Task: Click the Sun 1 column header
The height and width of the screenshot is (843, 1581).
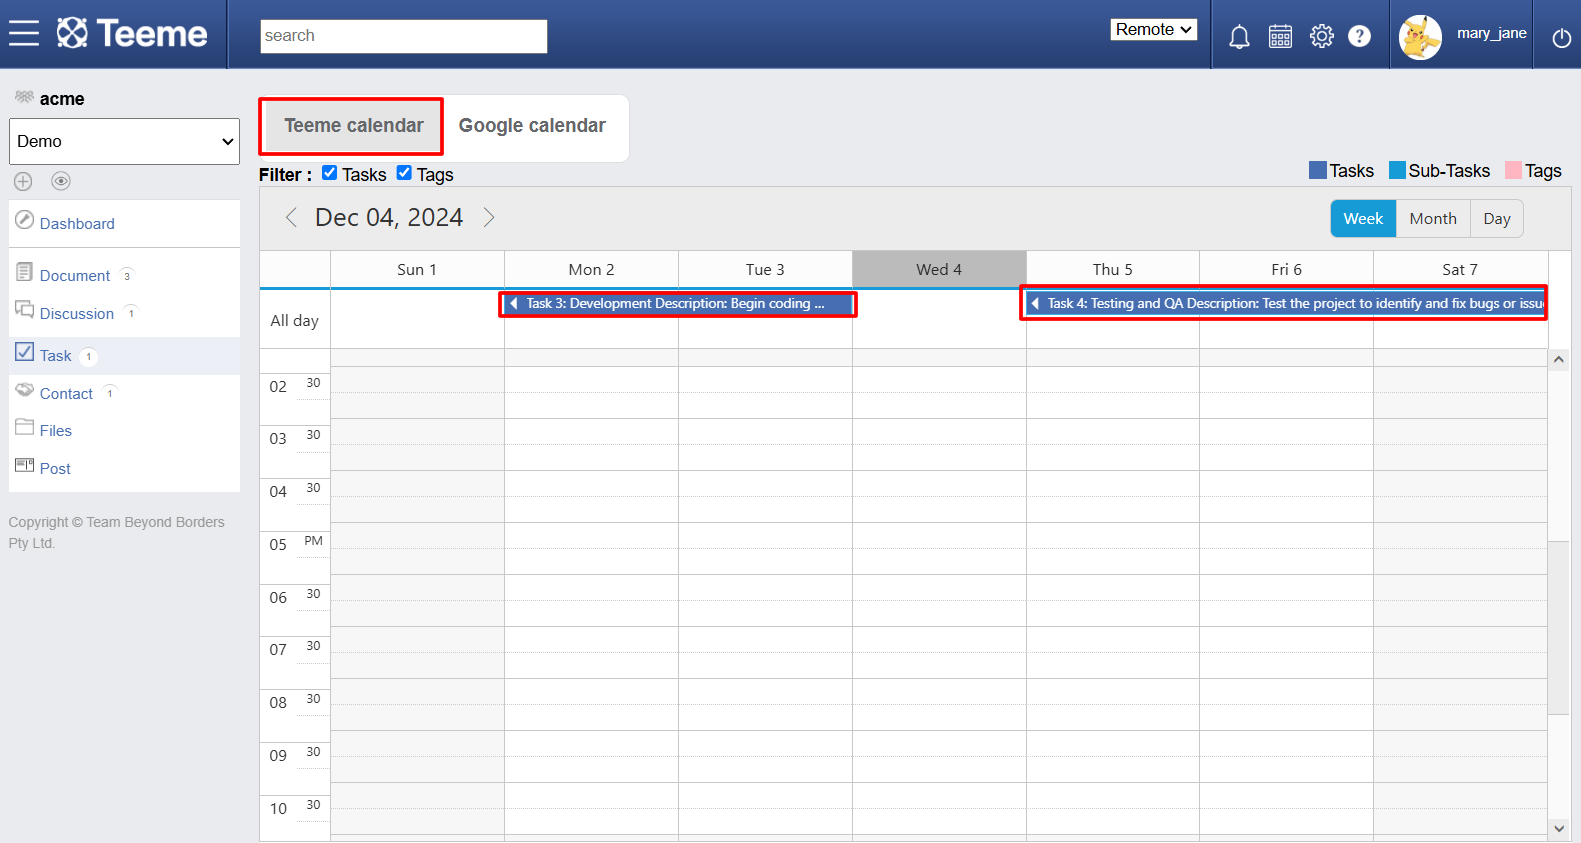Action: coord(417,270)
